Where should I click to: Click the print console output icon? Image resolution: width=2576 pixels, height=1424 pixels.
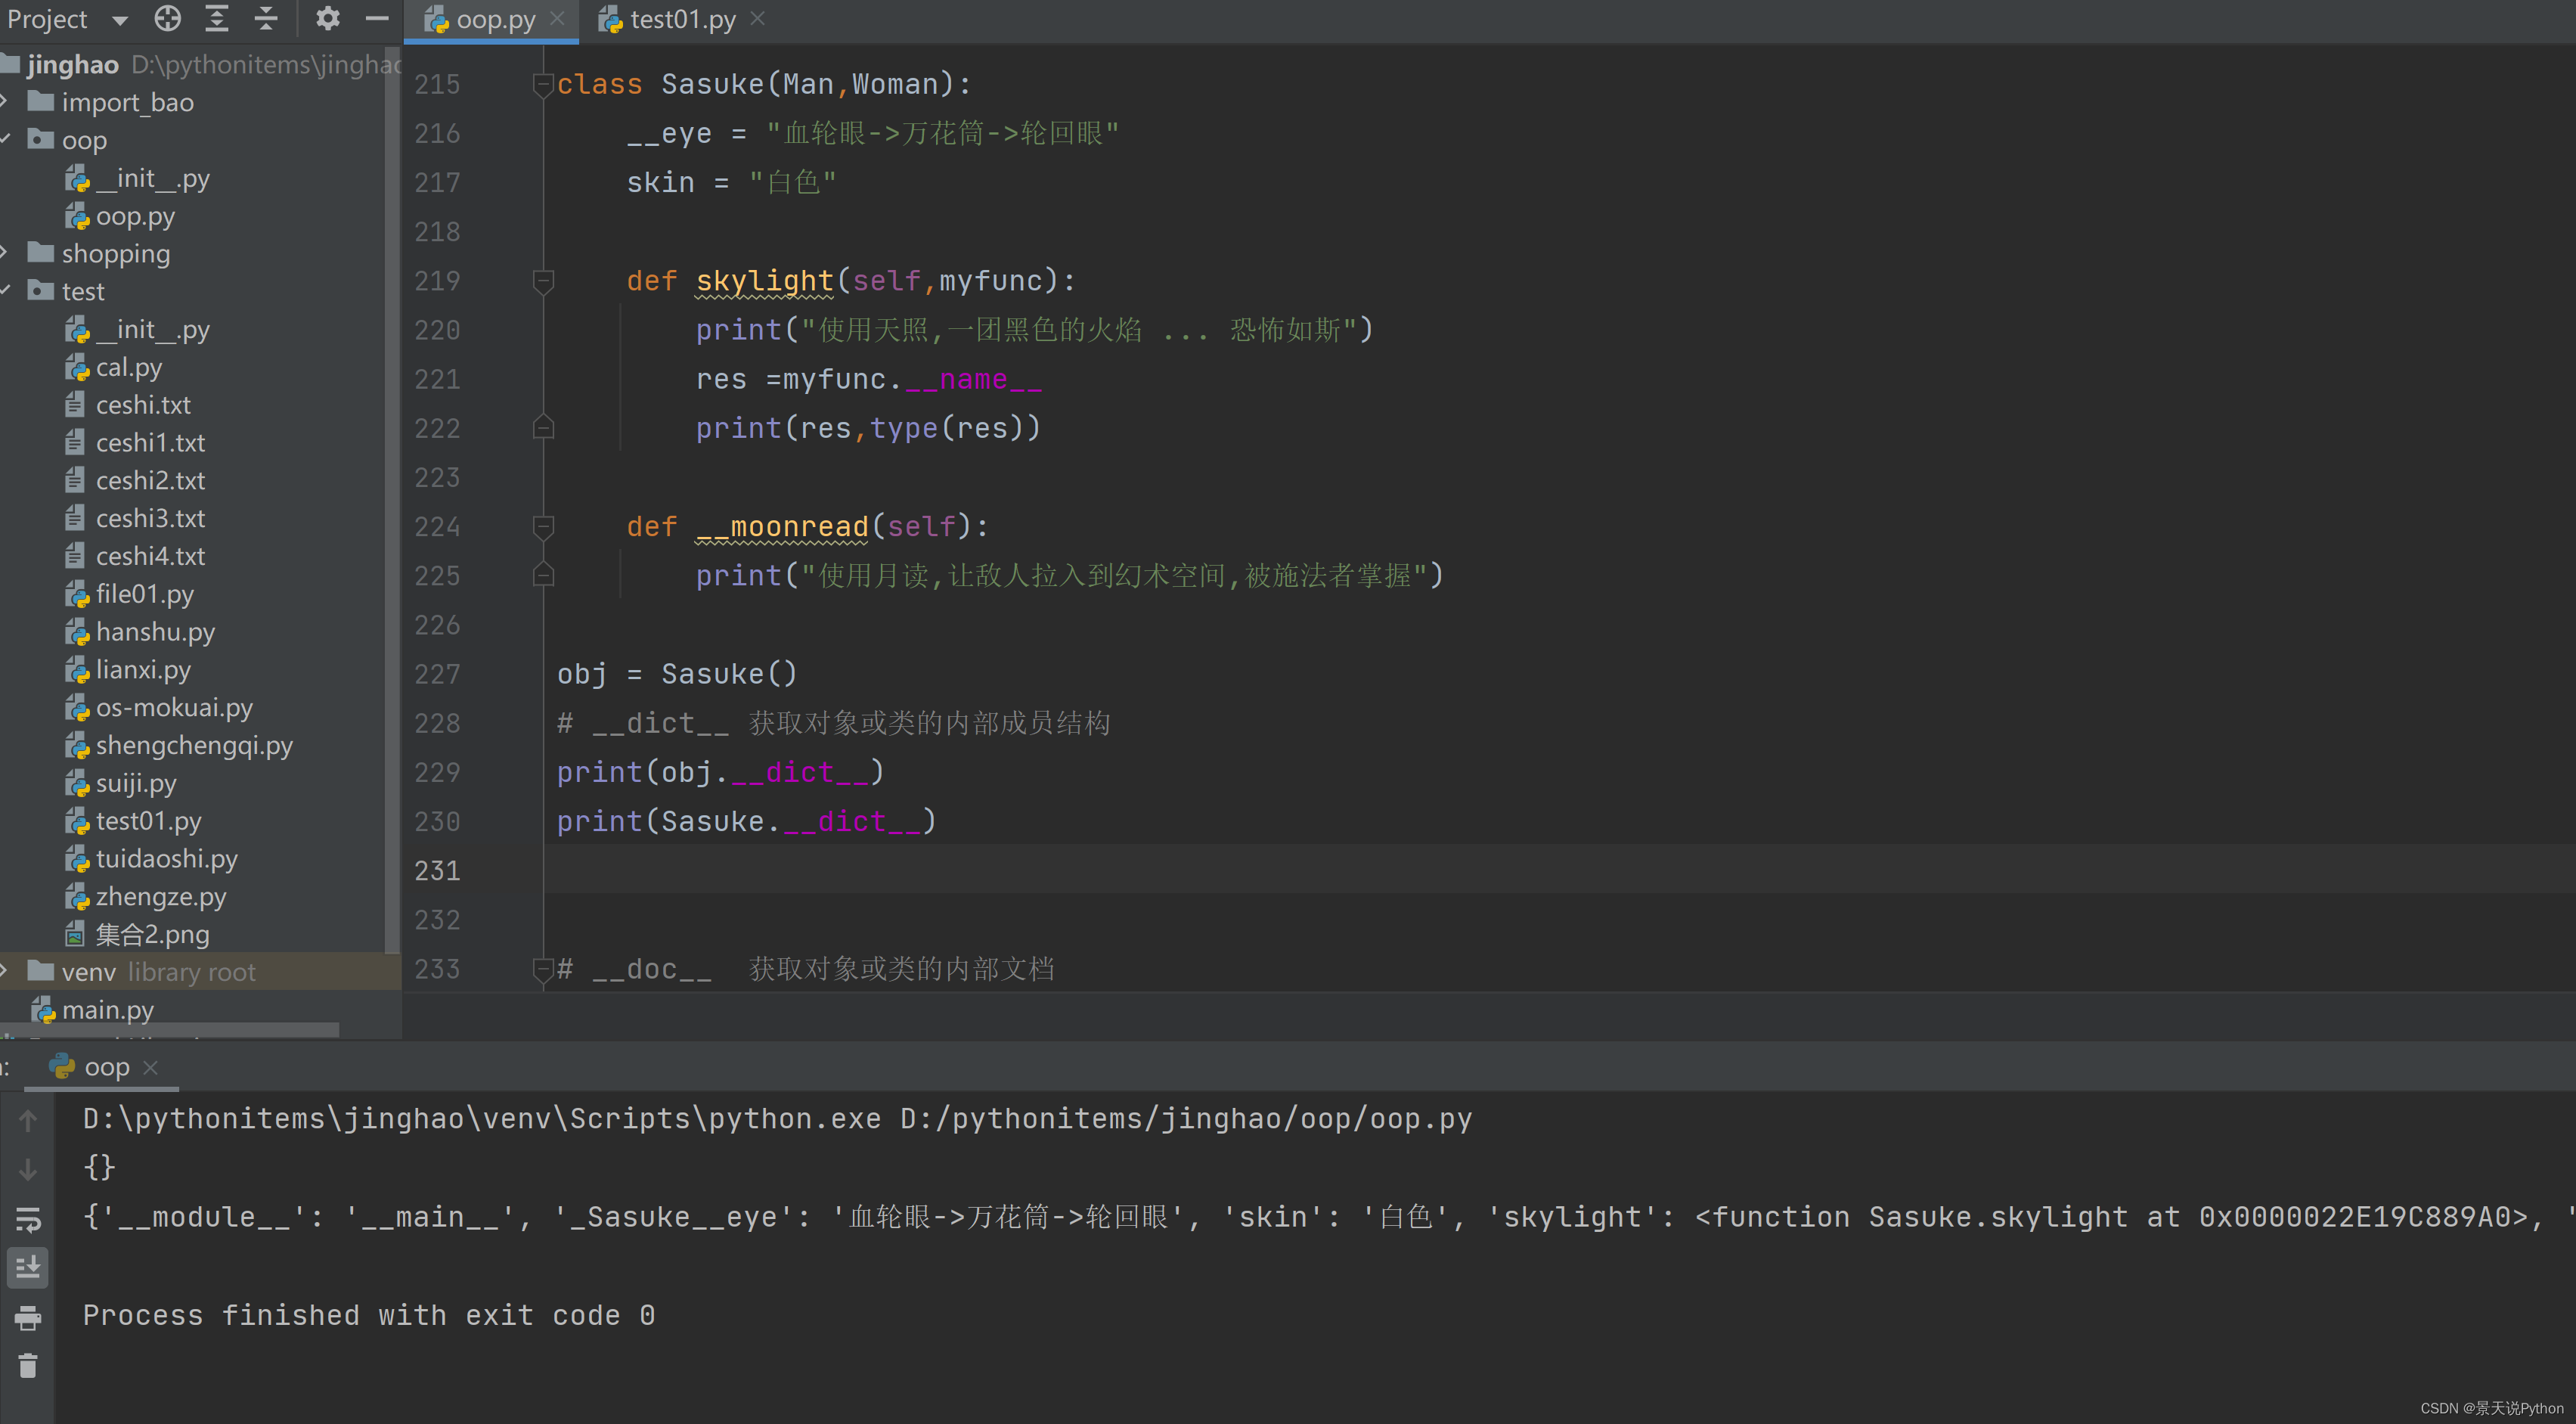coord(28,1318)
